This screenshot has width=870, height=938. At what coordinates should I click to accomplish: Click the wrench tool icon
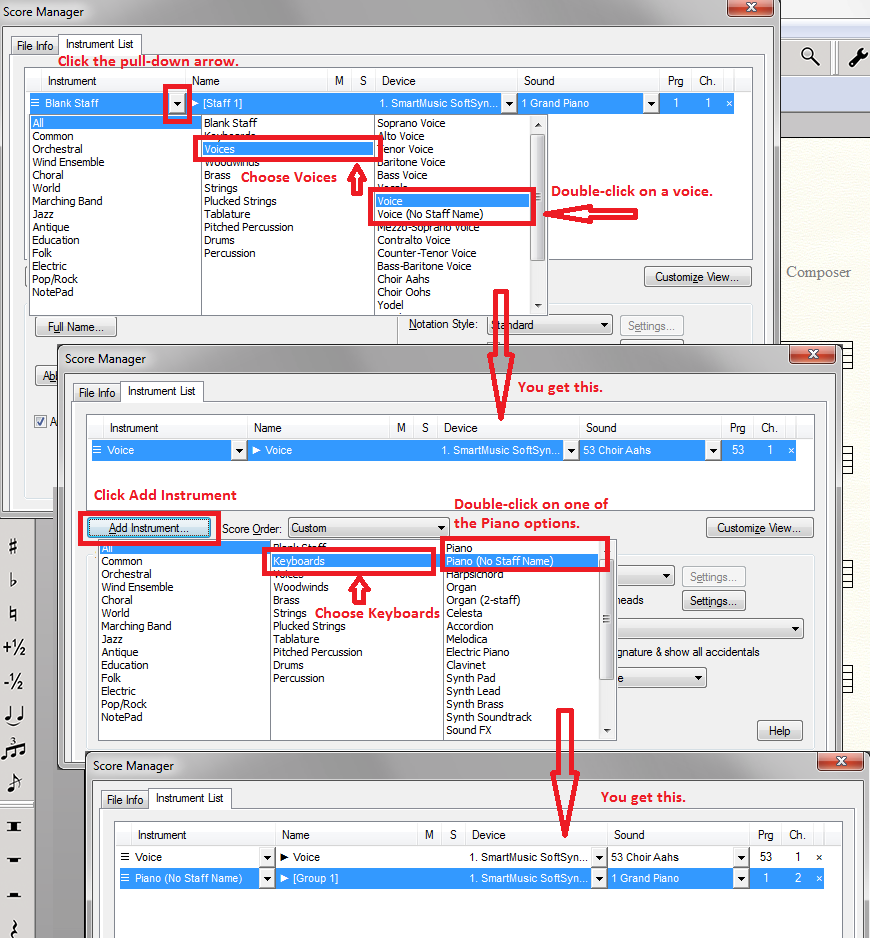click(857, 58)
